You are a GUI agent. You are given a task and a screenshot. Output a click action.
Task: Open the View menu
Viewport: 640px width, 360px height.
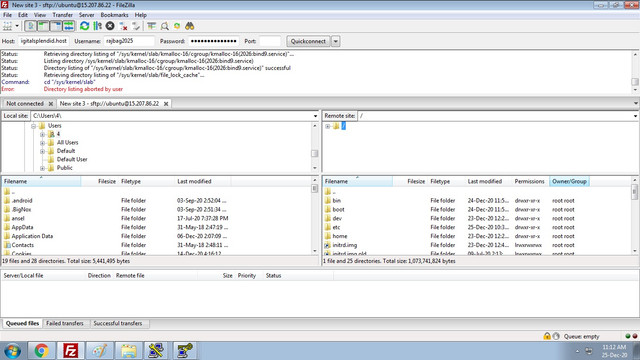click(x=40, y=15)
